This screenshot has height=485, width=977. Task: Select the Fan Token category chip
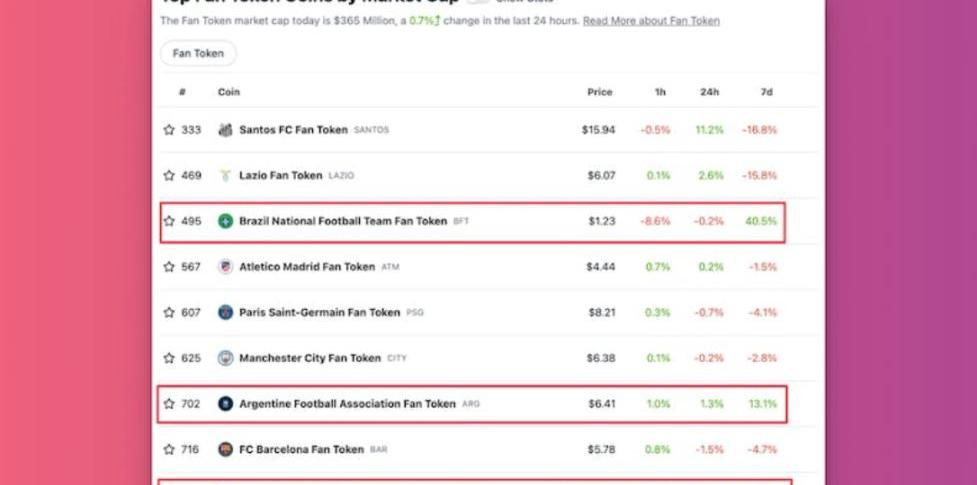(x=198, y=53)
